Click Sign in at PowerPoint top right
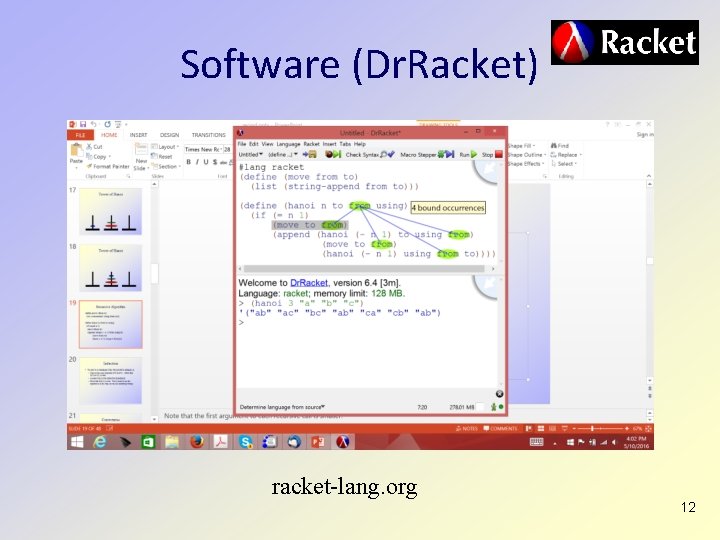 point(645,135)
